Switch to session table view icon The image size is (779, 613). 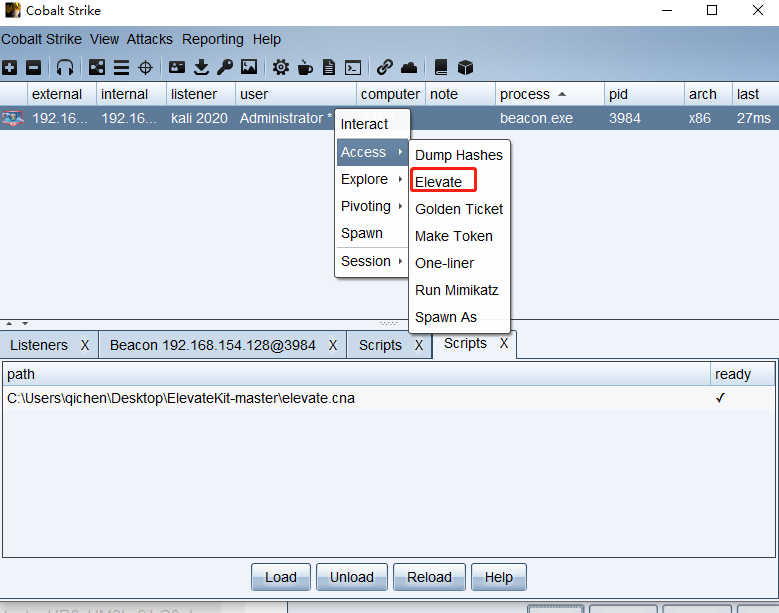121,67
